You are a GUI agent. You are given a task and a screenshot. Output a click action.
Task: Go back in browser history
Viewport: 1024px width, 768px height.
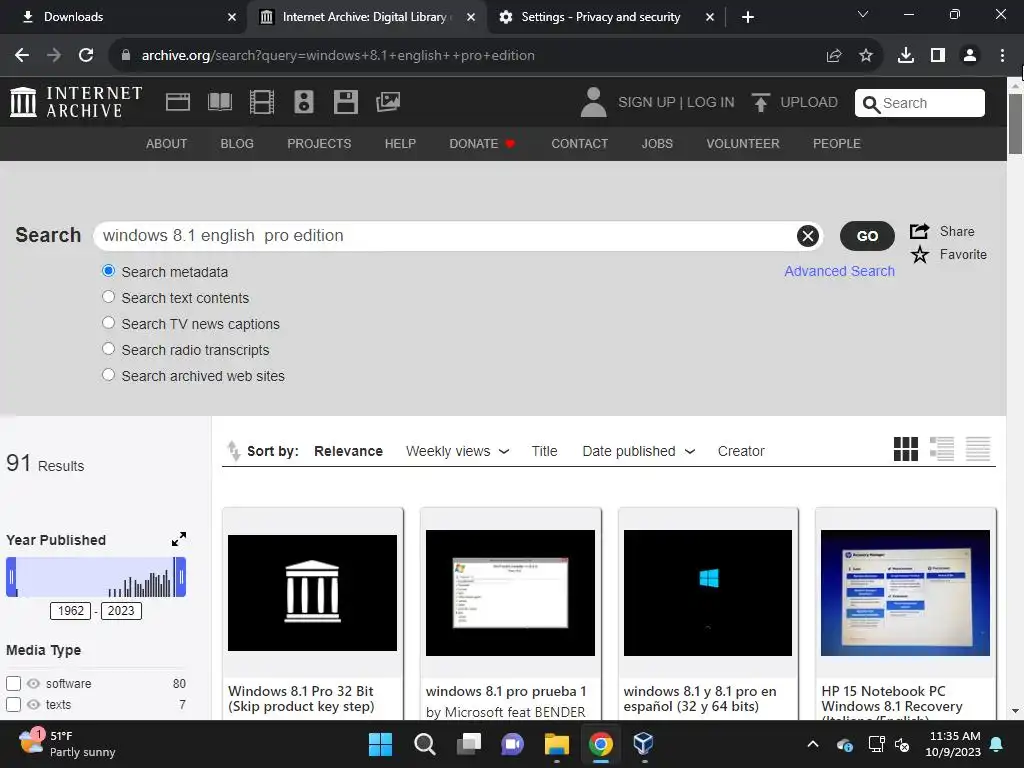tap(22, 56)
